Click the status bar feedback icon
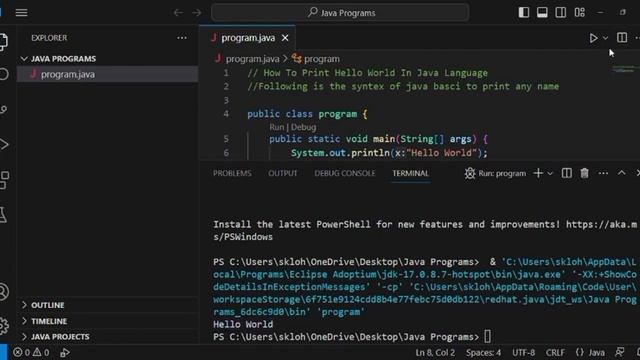The width and height of the screenshot is (640, 360). pos(620,352)
